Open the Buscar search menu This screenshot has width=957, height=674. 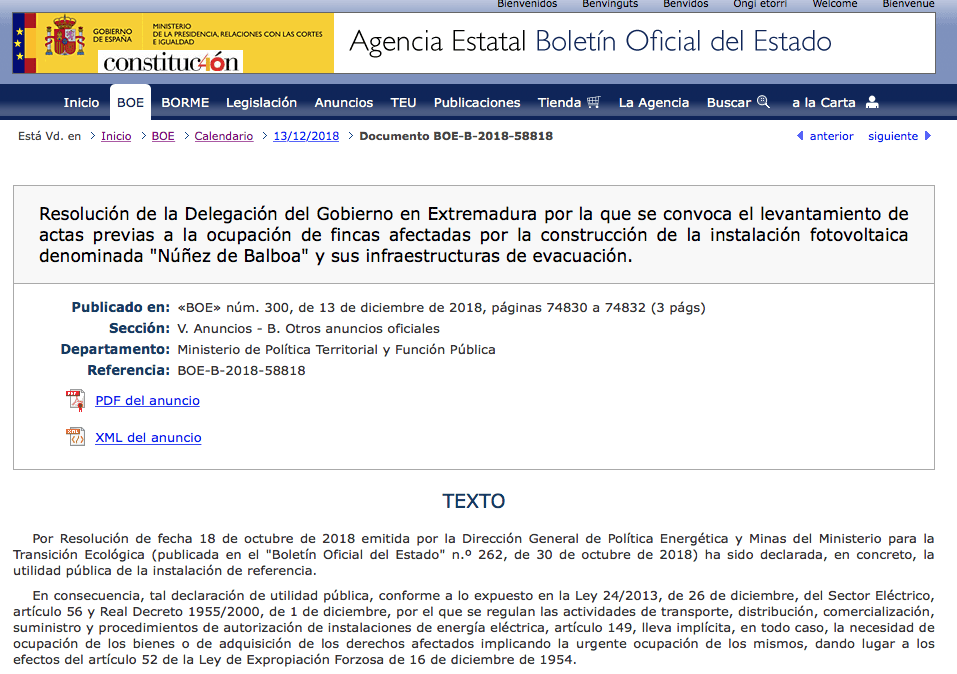tap(729, 103)
